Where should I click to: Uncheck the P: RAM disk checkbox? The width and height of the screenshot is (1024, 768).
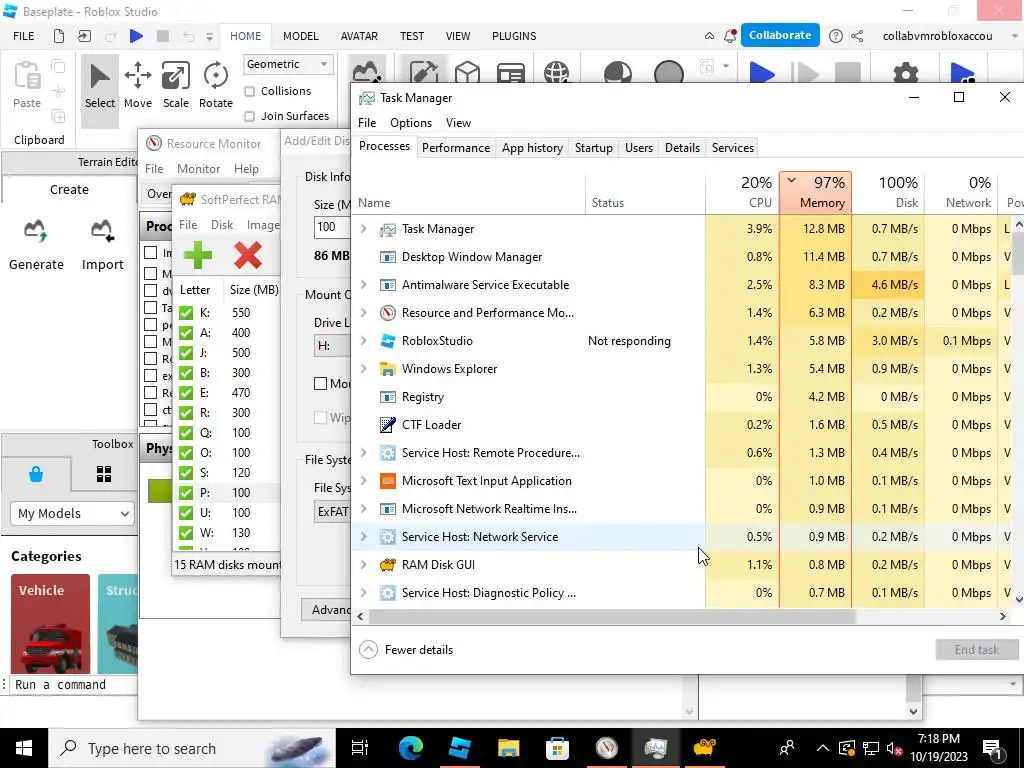click(186, 493)
